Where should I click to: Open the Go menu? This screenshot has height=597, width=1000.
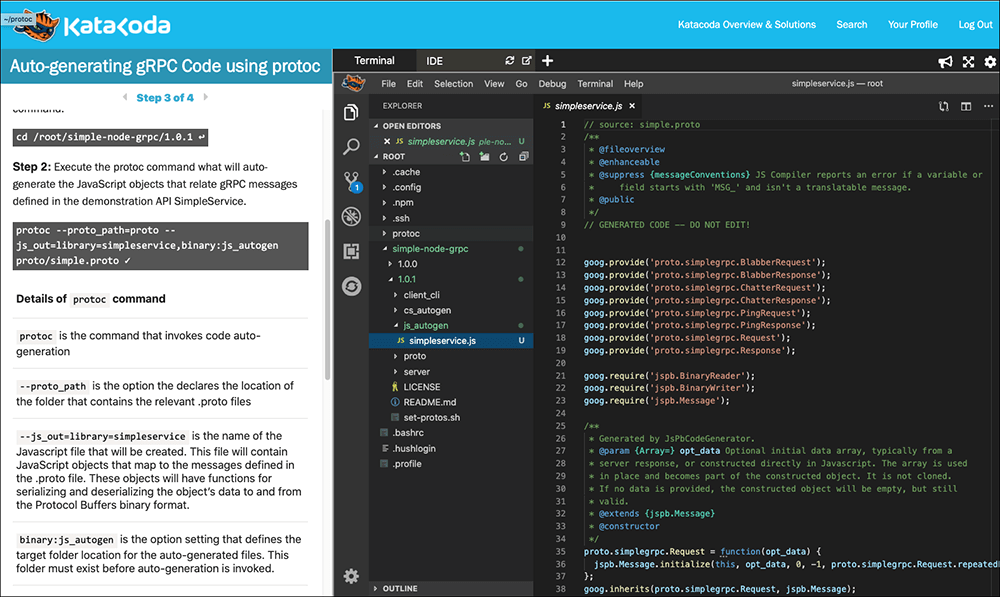pyautogui.click(x=521, y=84)
